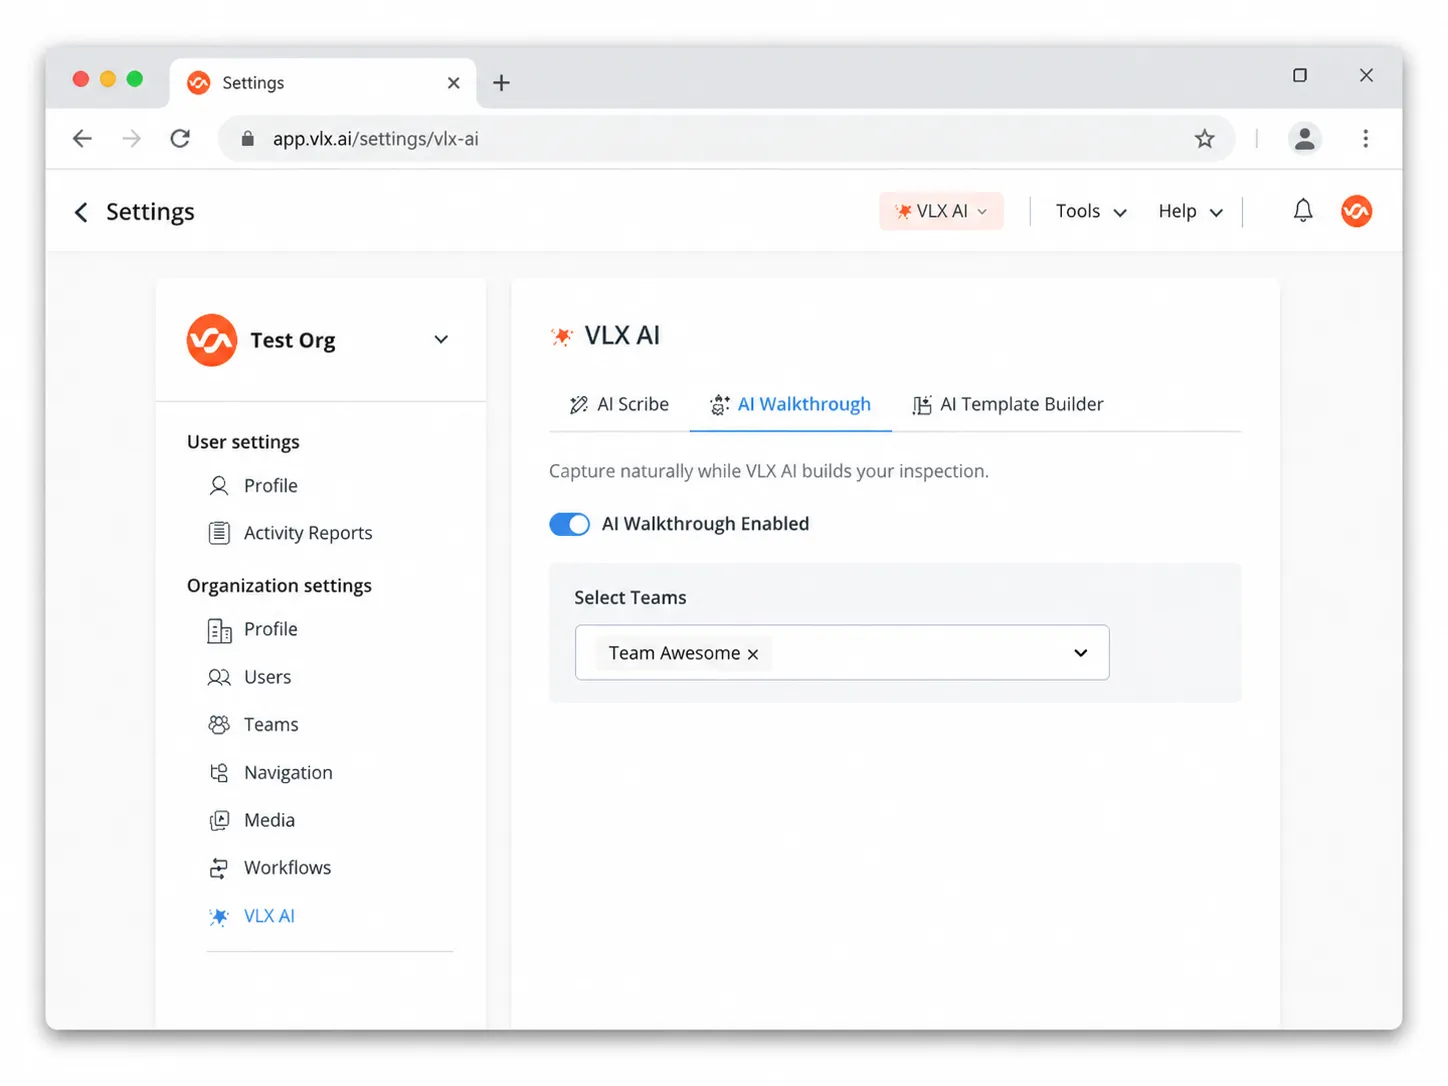Open Navigation settings
The image size is (1448, 1086).
(x=270, y=773)
